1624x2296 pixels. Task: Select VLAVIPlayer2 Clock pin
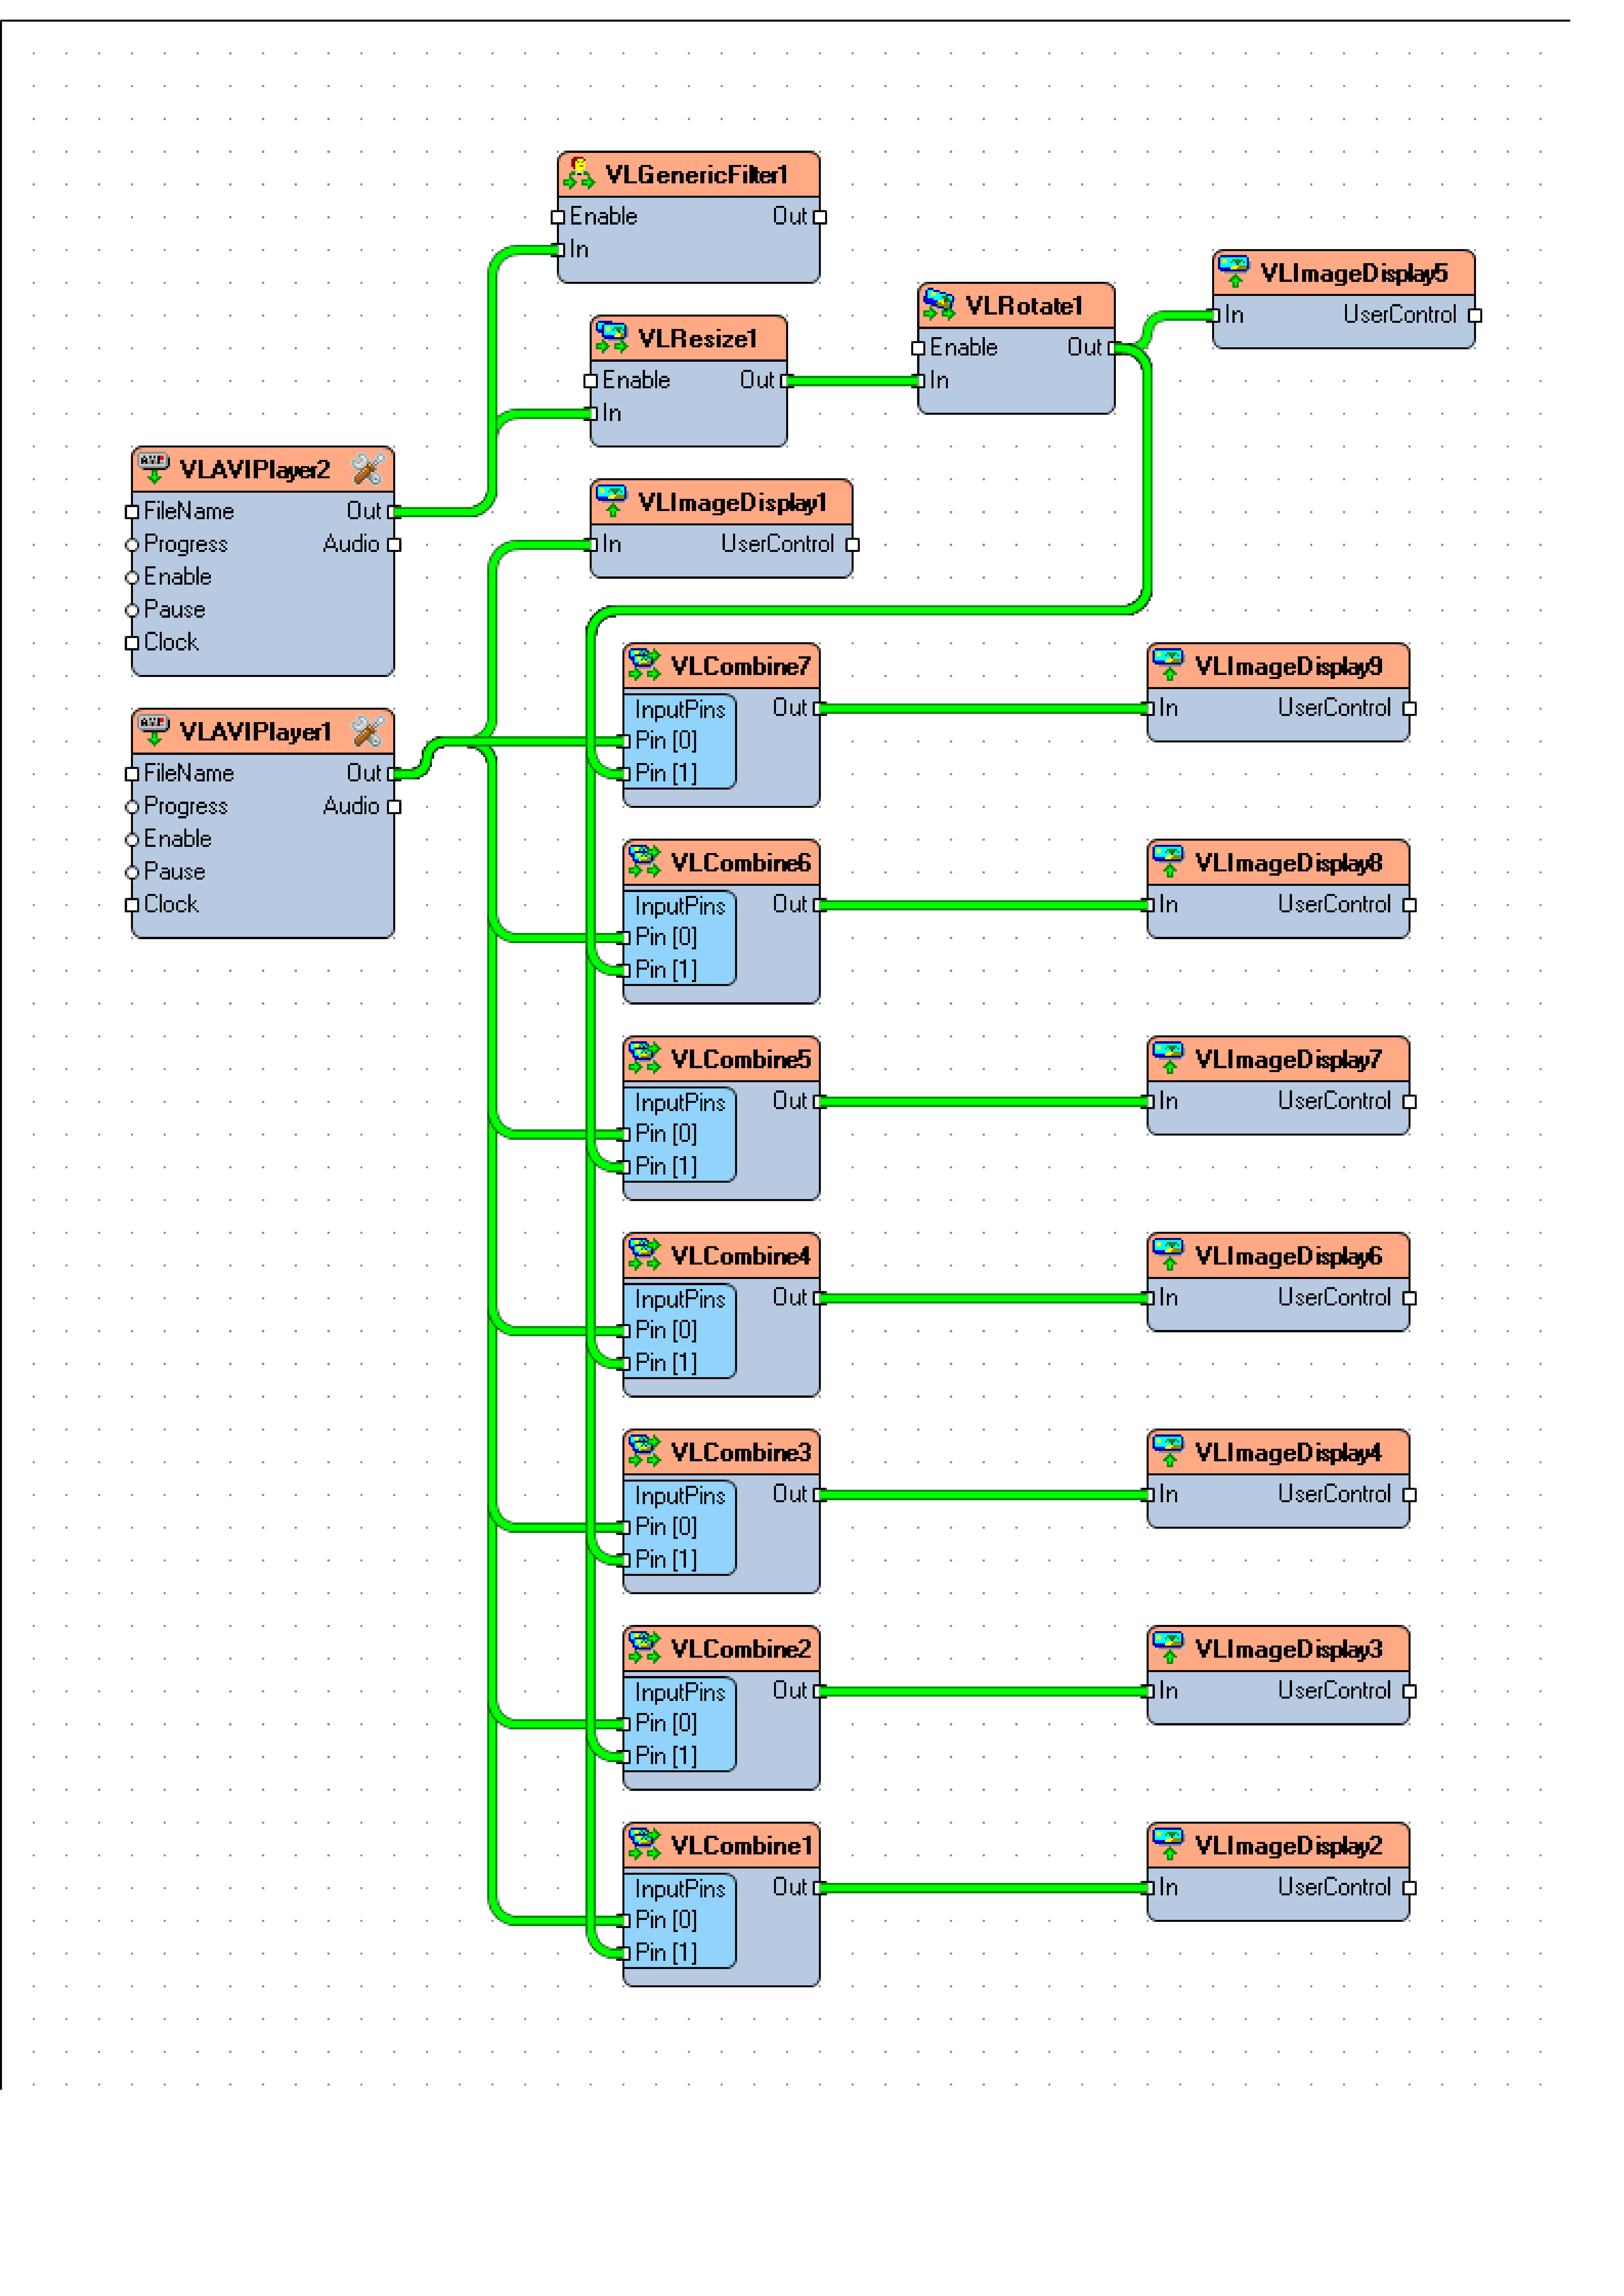[132, 643]
